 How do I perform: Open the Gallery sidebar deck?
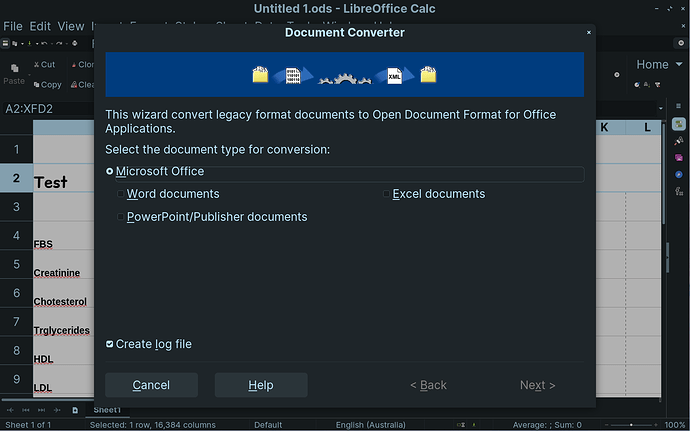679,158
